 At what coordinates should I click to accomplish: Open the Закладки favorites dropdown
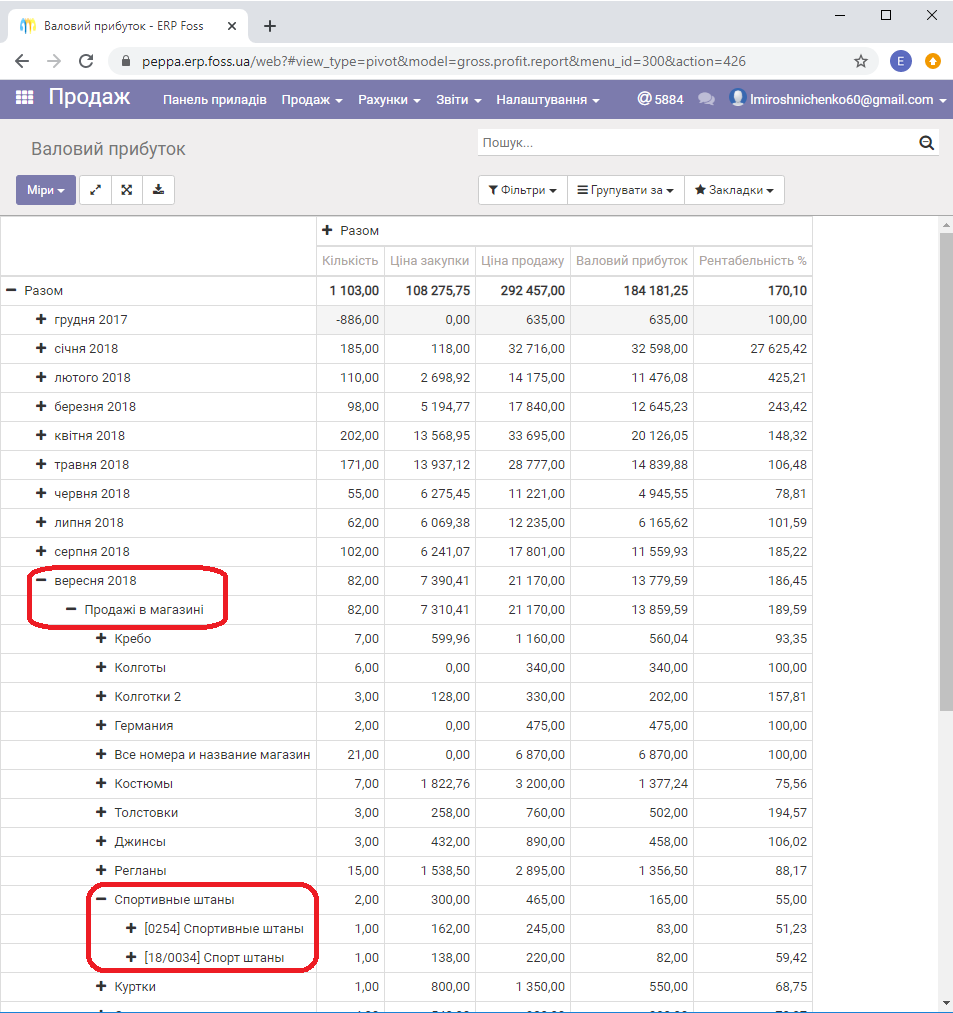click(x=734, y=190)
